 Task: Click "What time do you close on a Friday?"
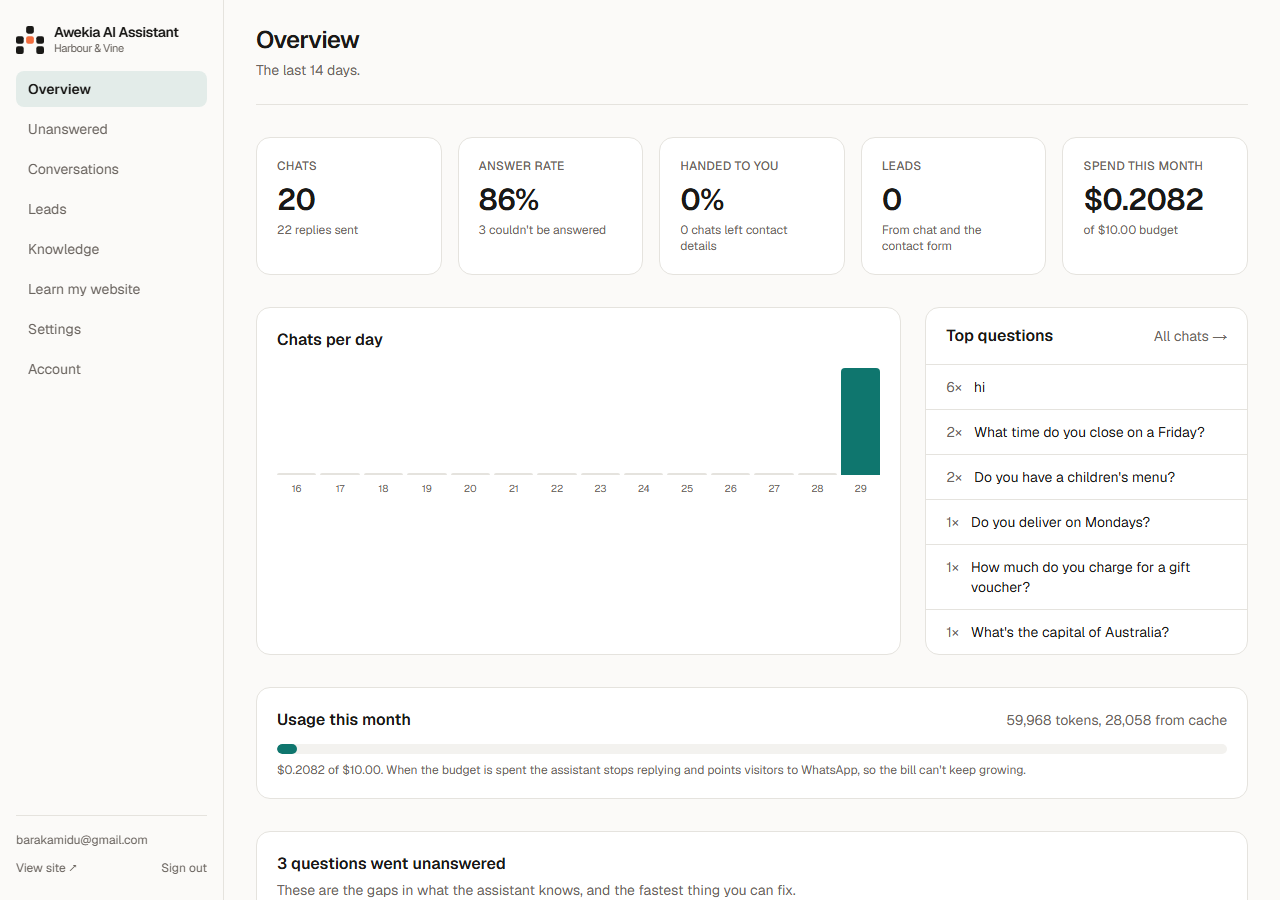coord(1086,432)
